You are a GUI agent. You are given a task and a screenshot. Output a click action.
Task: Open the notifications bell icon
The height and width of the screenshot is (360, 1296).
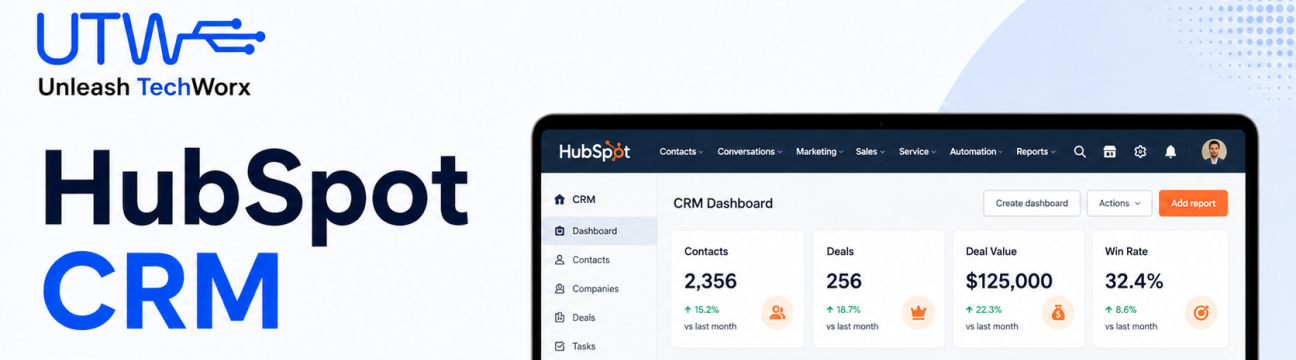pos(1170,152)
